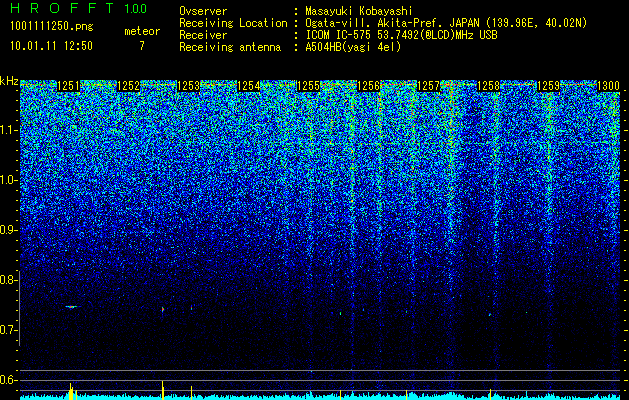Image resolution: width=629 pixels, height=400 pixels.
Task: Click the "Receiving Location" label
Action: pyautogui.click(x=233, y=23)
